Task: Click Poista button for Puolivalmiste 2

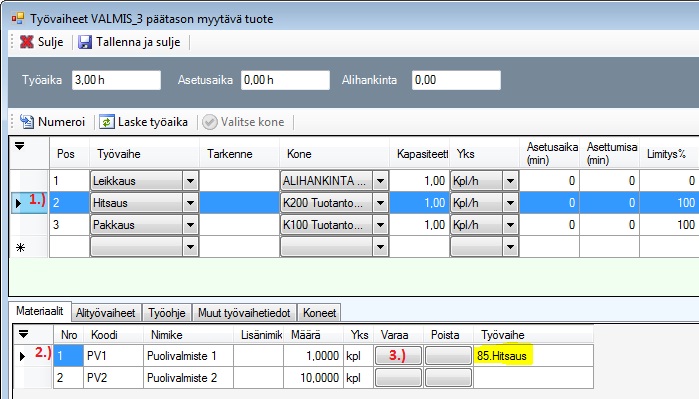Action: (x=448, y=378)
